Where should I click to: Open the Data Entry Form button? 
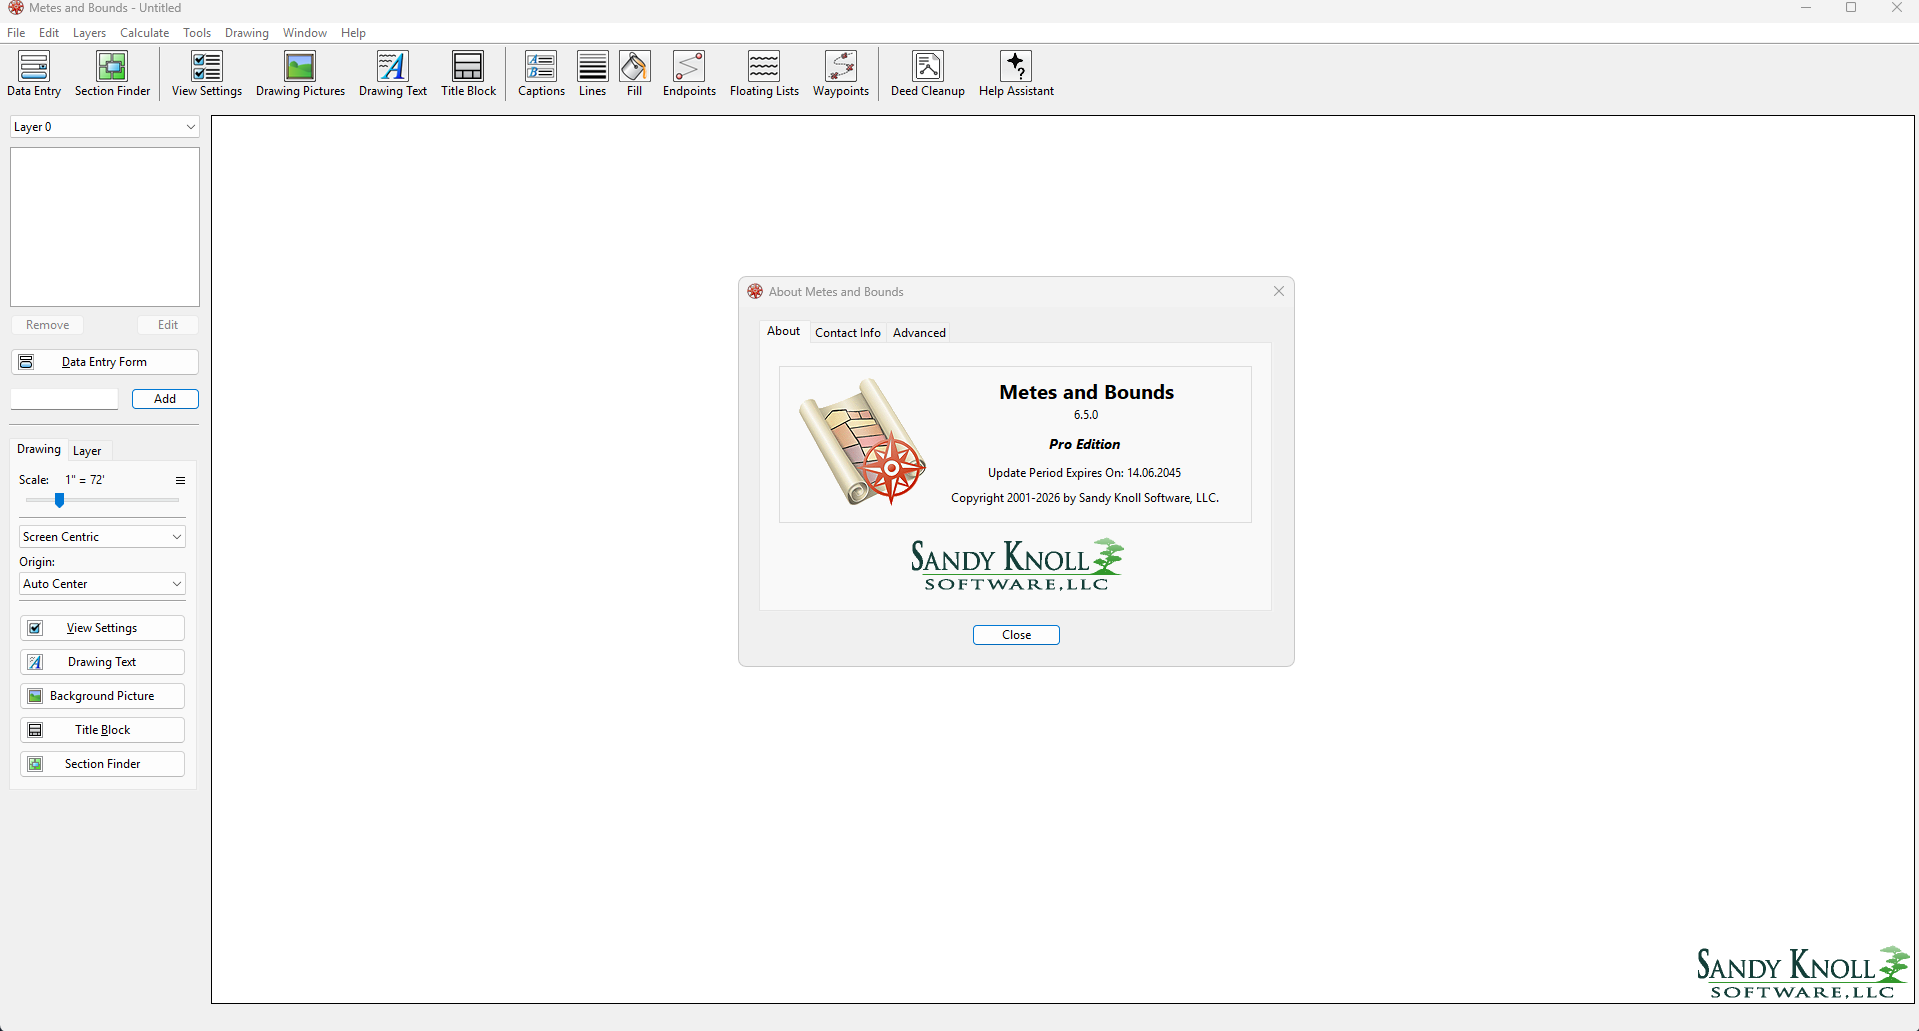coord(104,362)
